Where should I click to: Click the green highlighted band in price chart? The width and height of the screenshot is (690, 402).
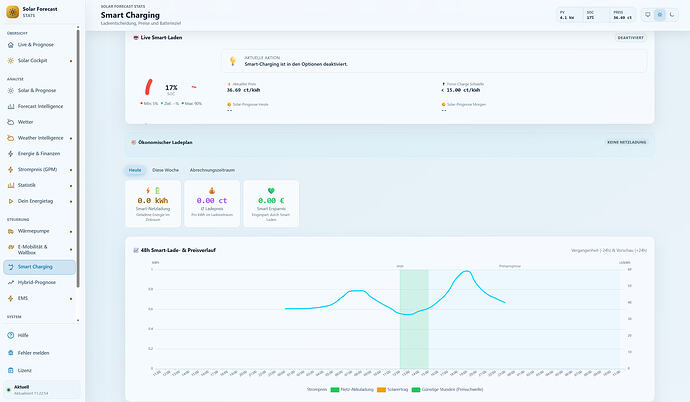[x=414, y=319]
